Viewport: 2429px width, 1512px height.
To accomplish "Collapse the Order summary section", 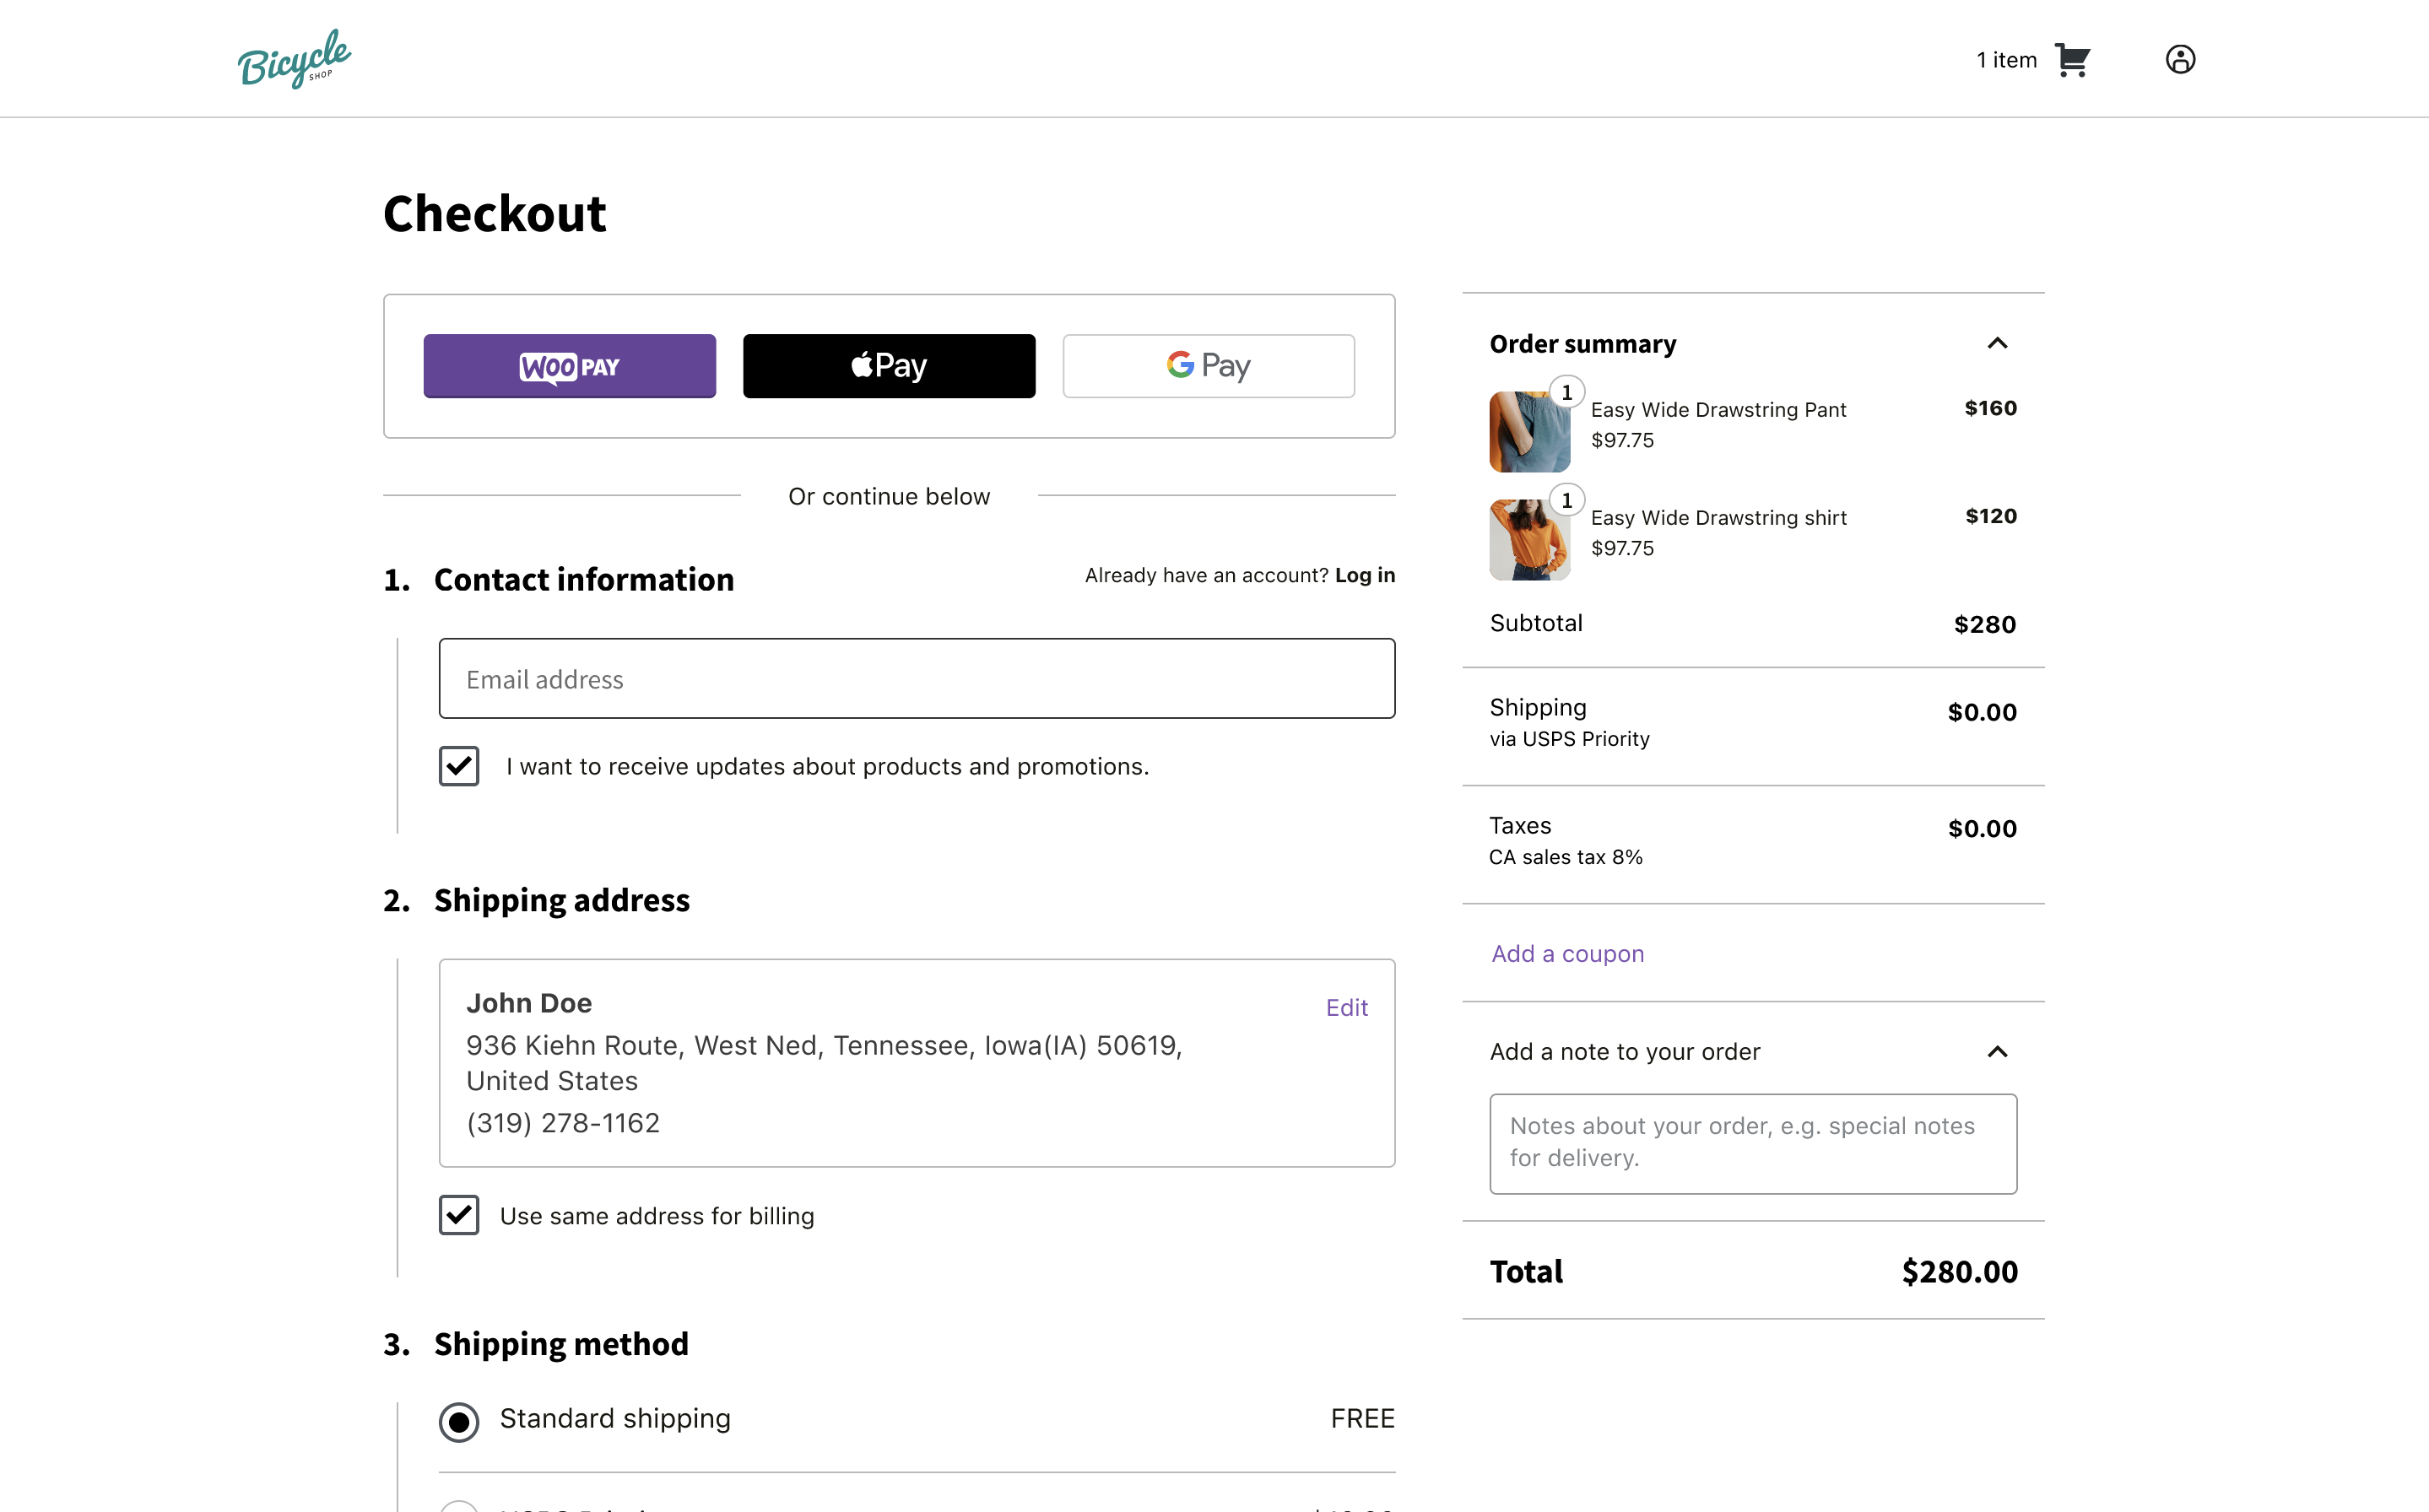I will click(1997, 344).
